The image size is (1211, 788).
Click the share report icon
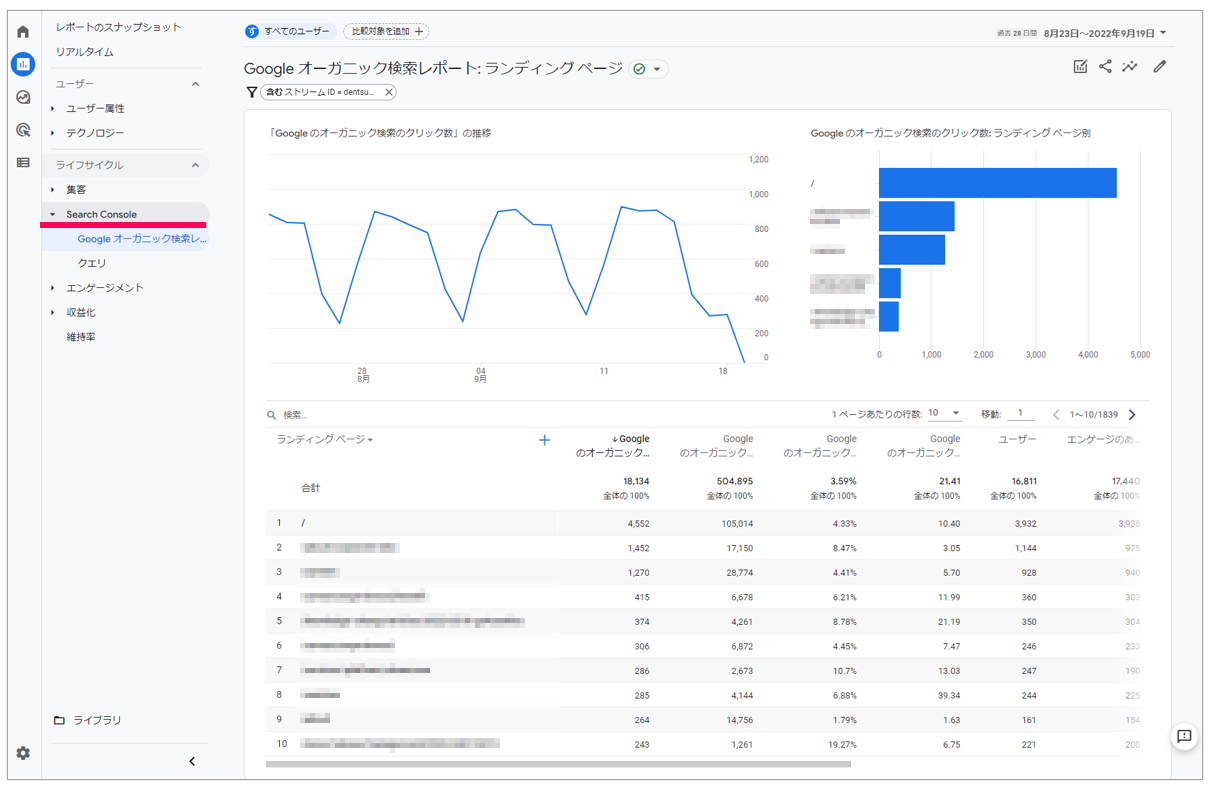click(x=1105, y=67)
